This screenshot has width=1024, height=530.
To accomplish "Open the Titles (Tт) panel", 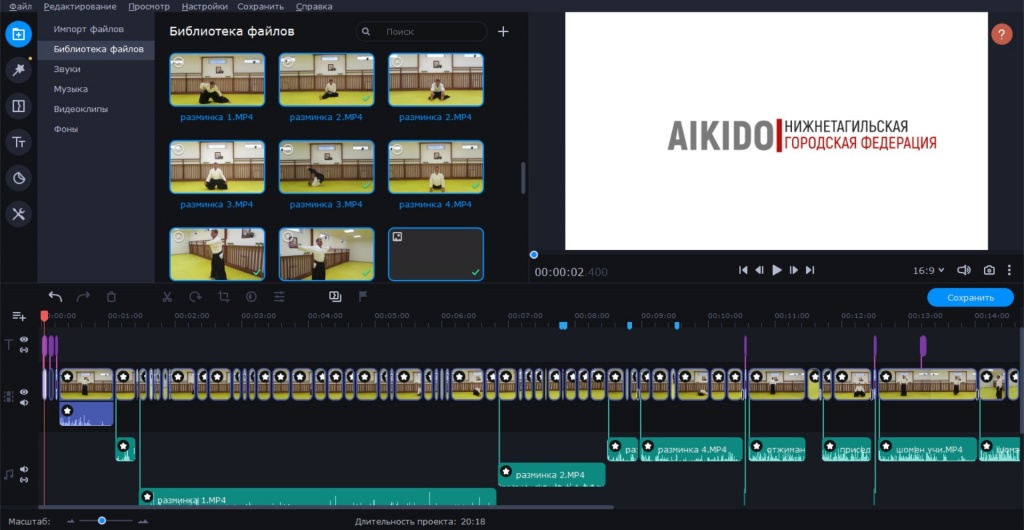I will pyautogui.click(x=18, y=142).
